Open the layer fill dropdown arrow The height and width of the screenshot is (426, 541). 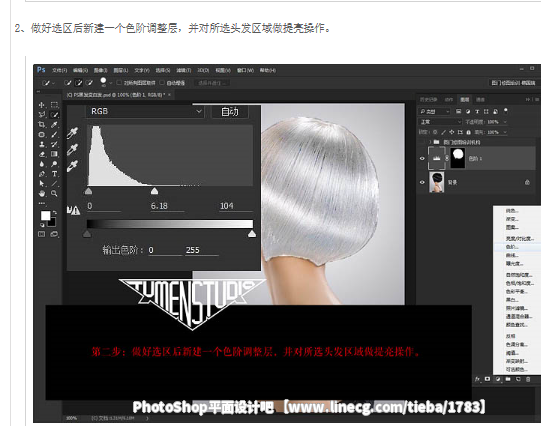pos(505,132)
